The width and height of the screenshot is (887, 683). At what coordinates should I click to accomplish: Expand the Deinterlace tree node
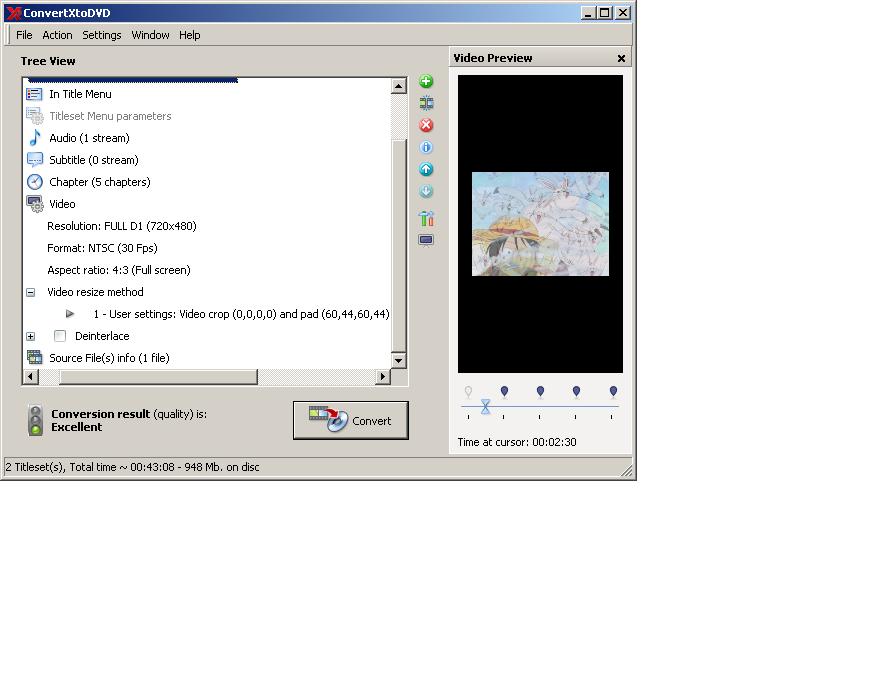(31, 336)
